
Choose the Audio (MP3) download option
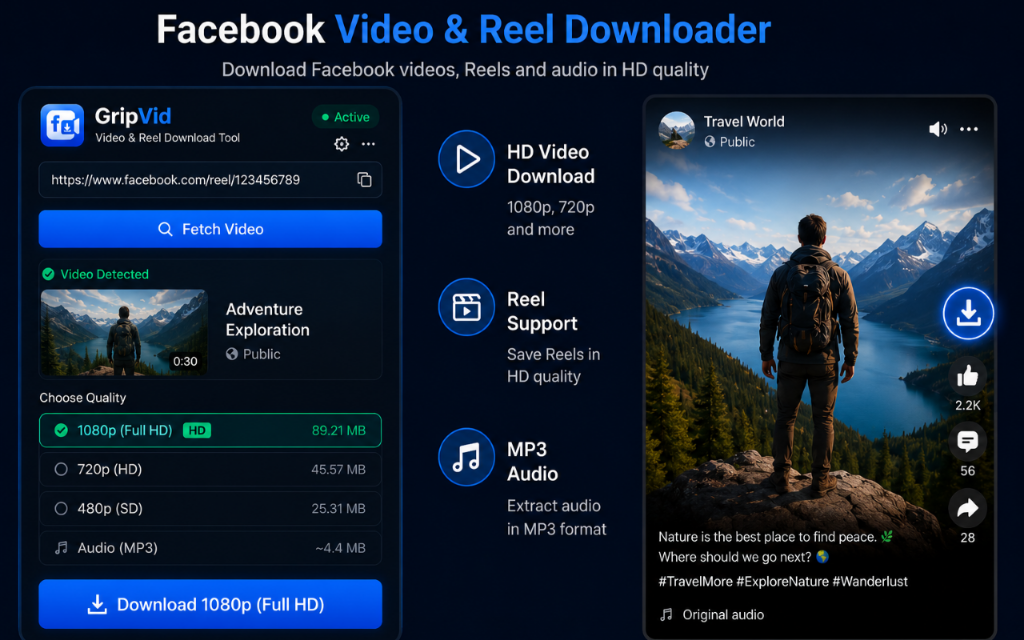[x=210, y=548]
